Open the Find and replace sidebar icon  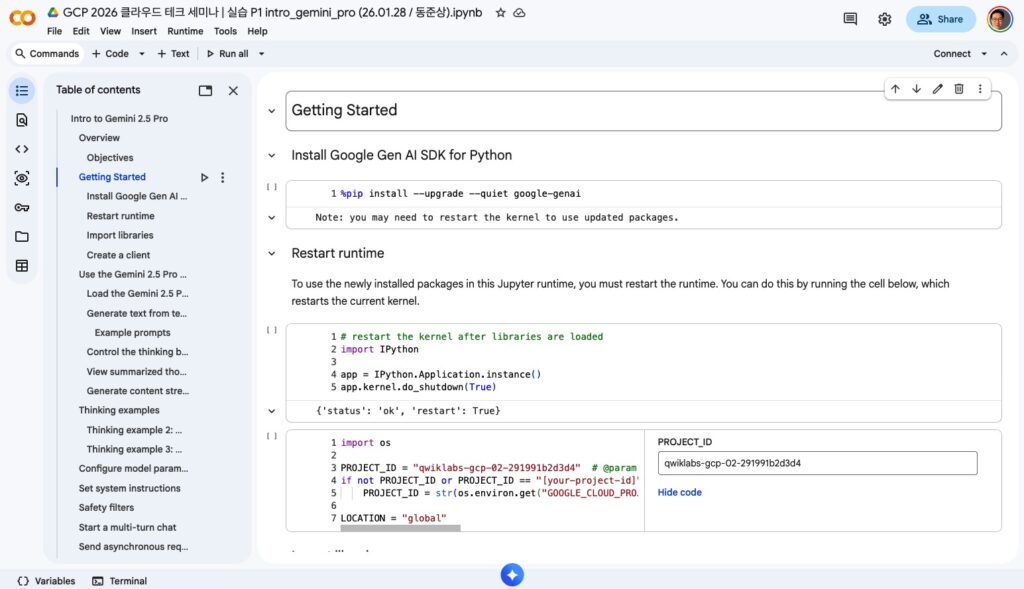[x=22, y=120]
